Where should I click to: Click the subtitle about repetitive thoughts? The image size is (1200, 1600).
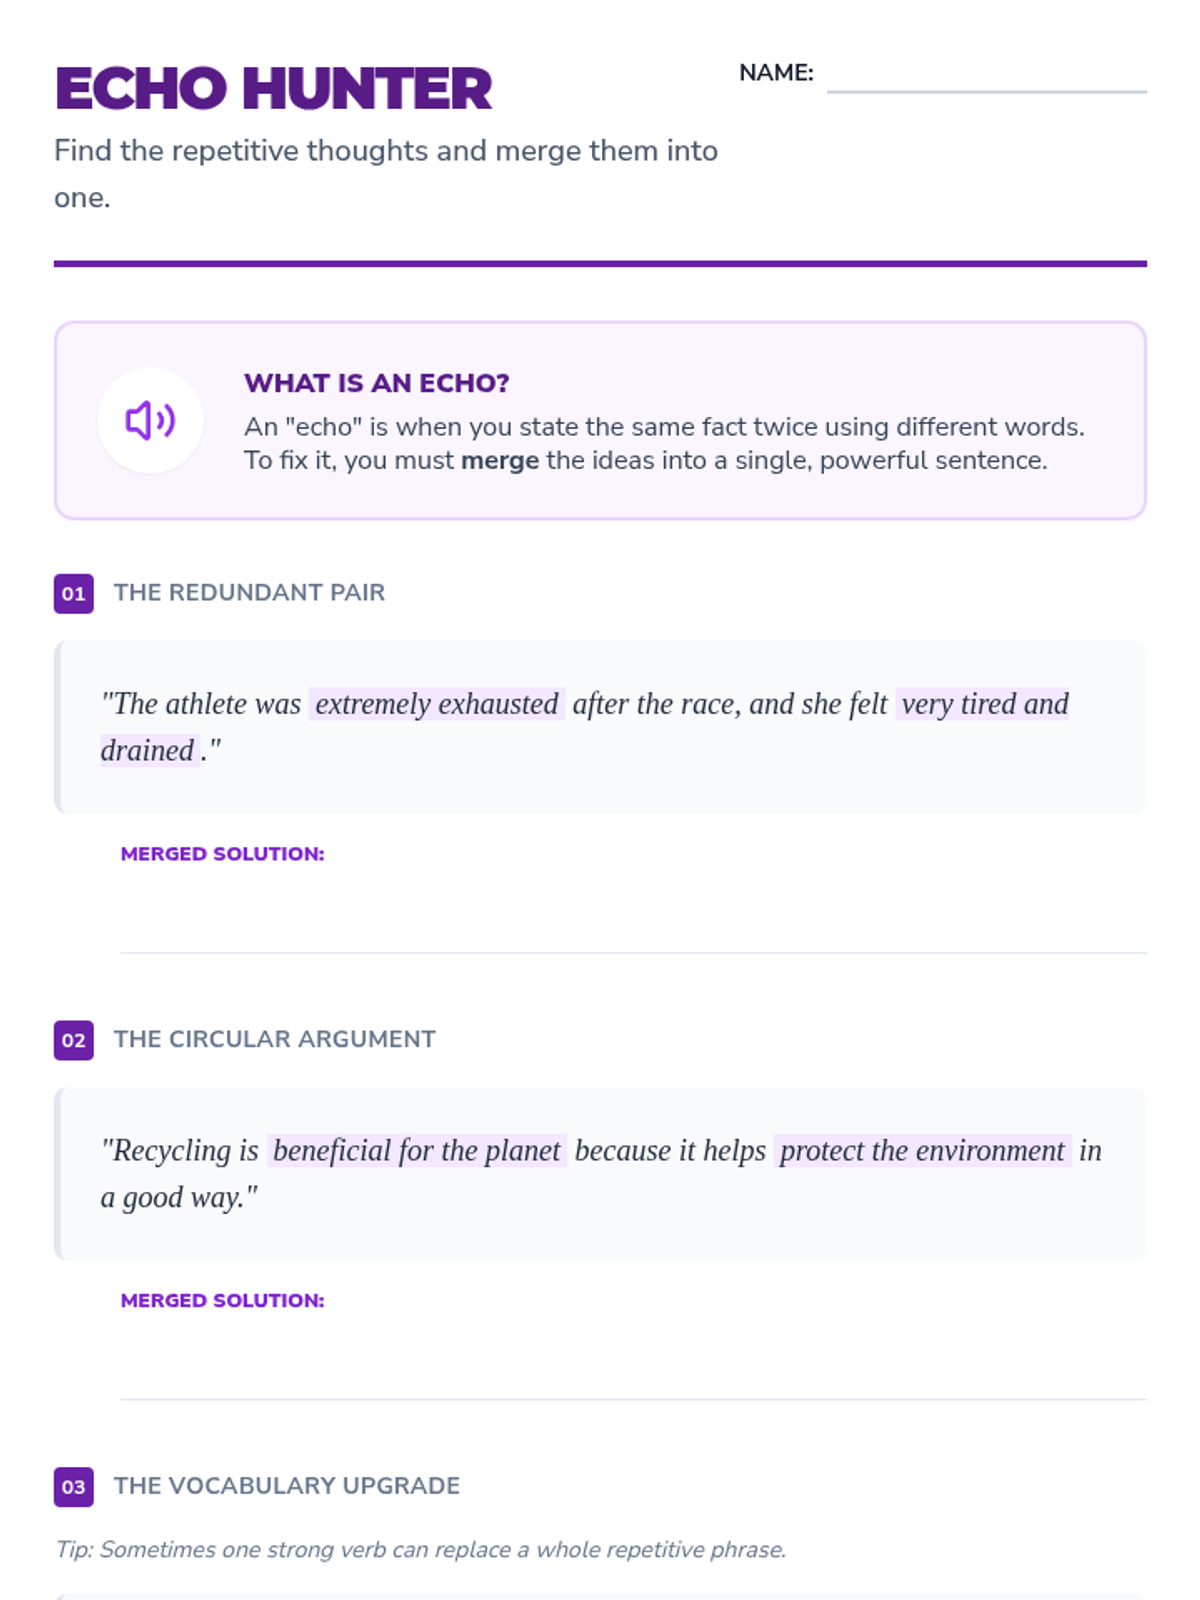[x=386, y=174]
